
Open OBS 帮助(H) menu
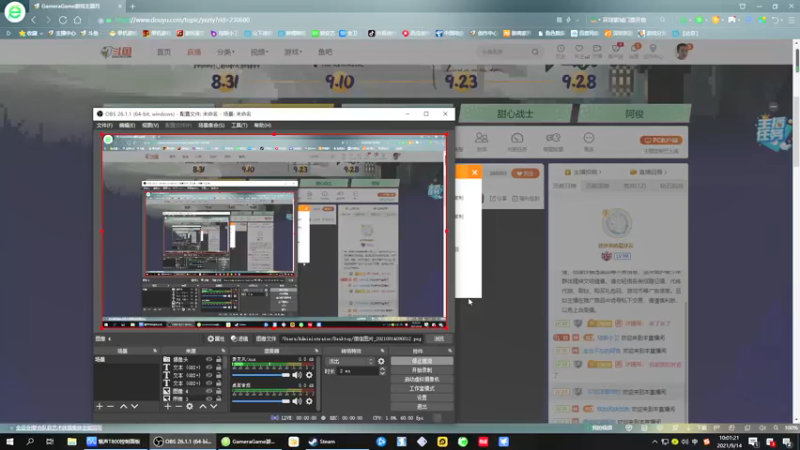(x=262, y=126)
